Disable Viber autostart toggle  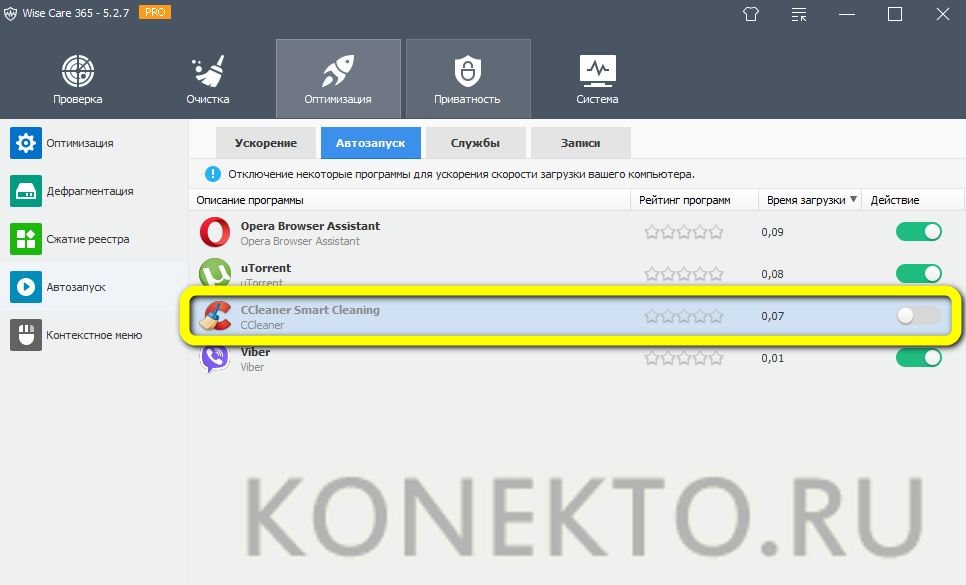919,358
